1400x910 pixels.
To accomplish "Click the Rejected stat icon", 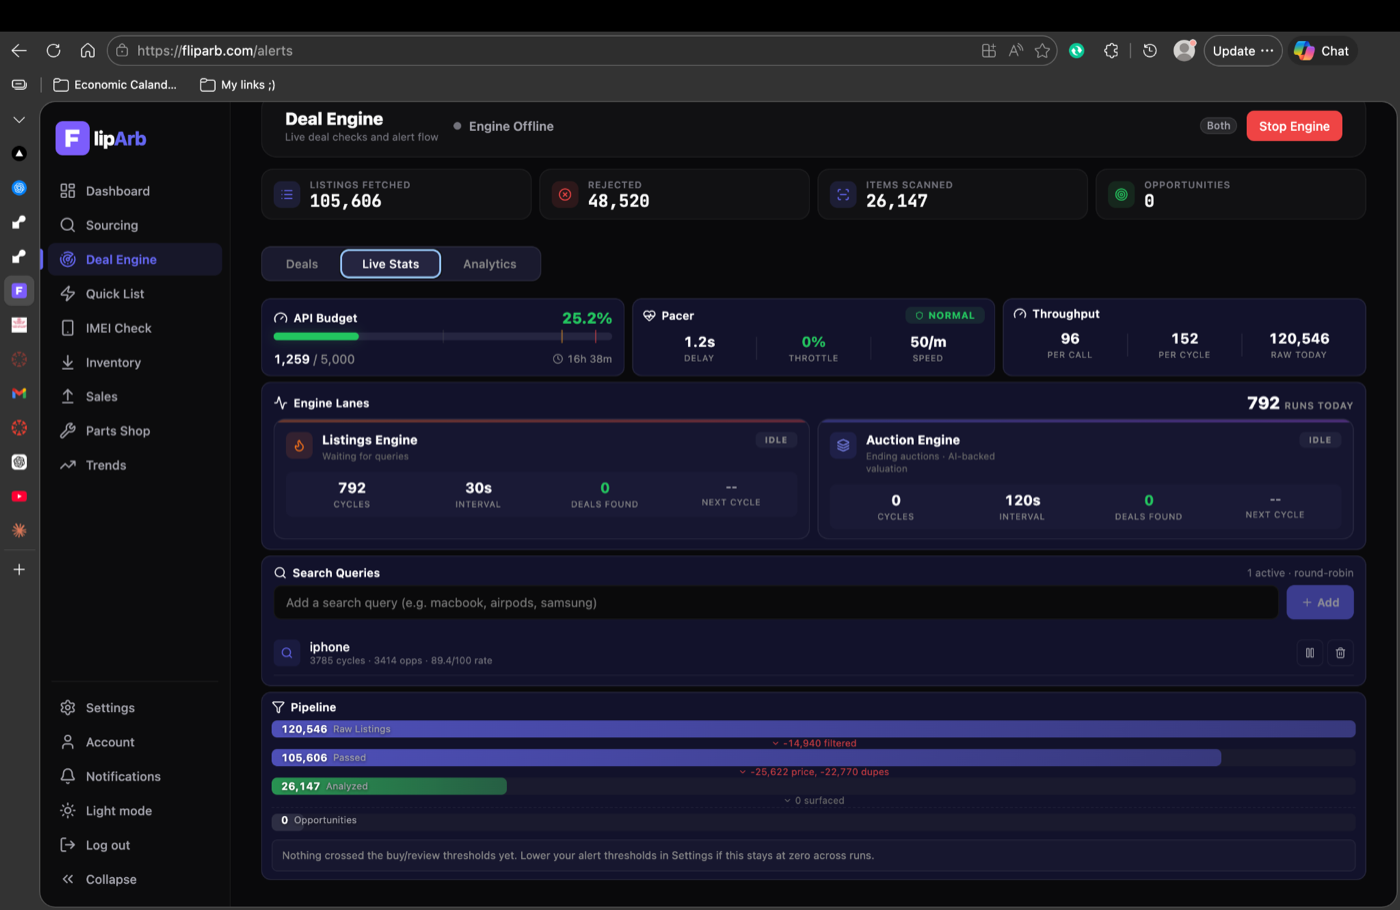I will [x=565, y=194].
